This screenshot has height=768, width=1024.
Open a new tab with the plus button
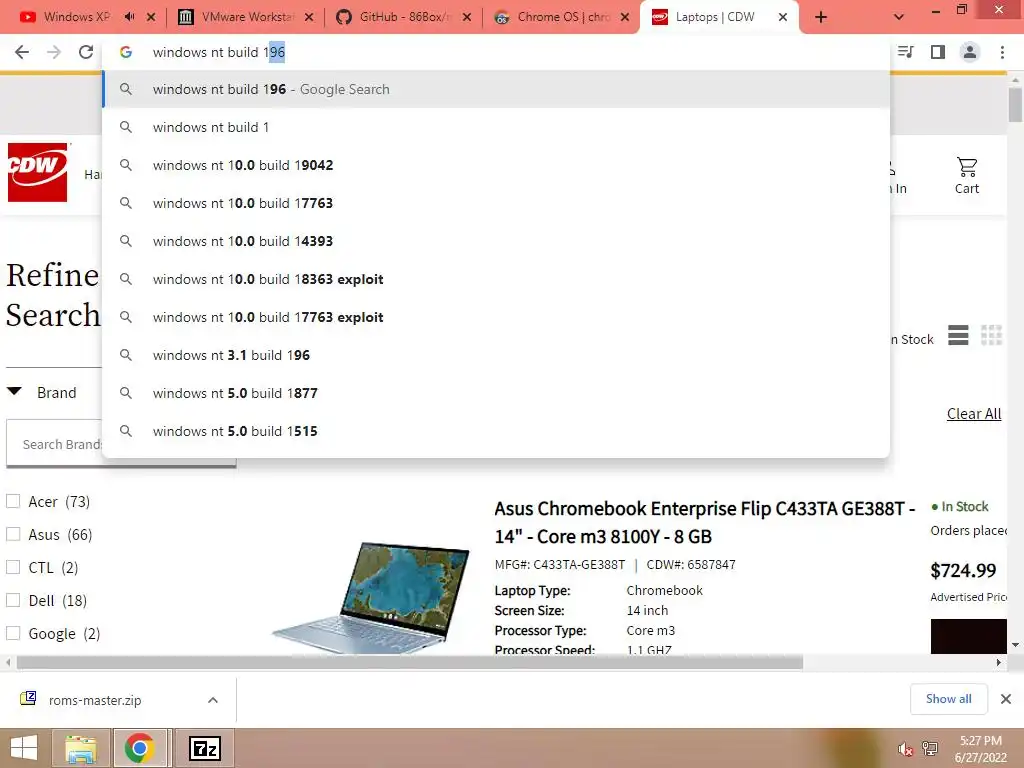pos(821,18)
